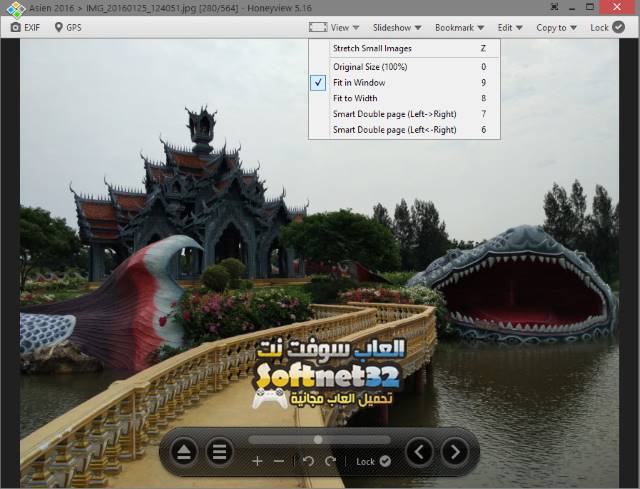Select Smart Double page (Left->Right)

coord(404,114)
